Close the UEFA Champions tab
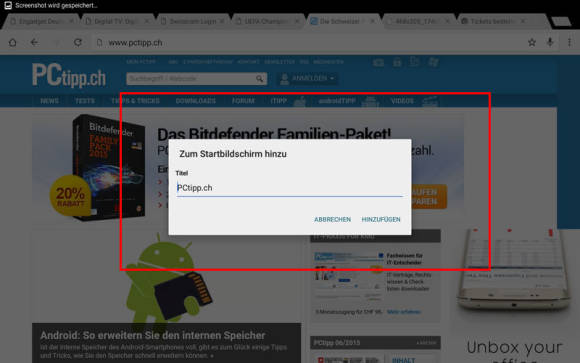 pyautogui.click(x=297, y=21)
